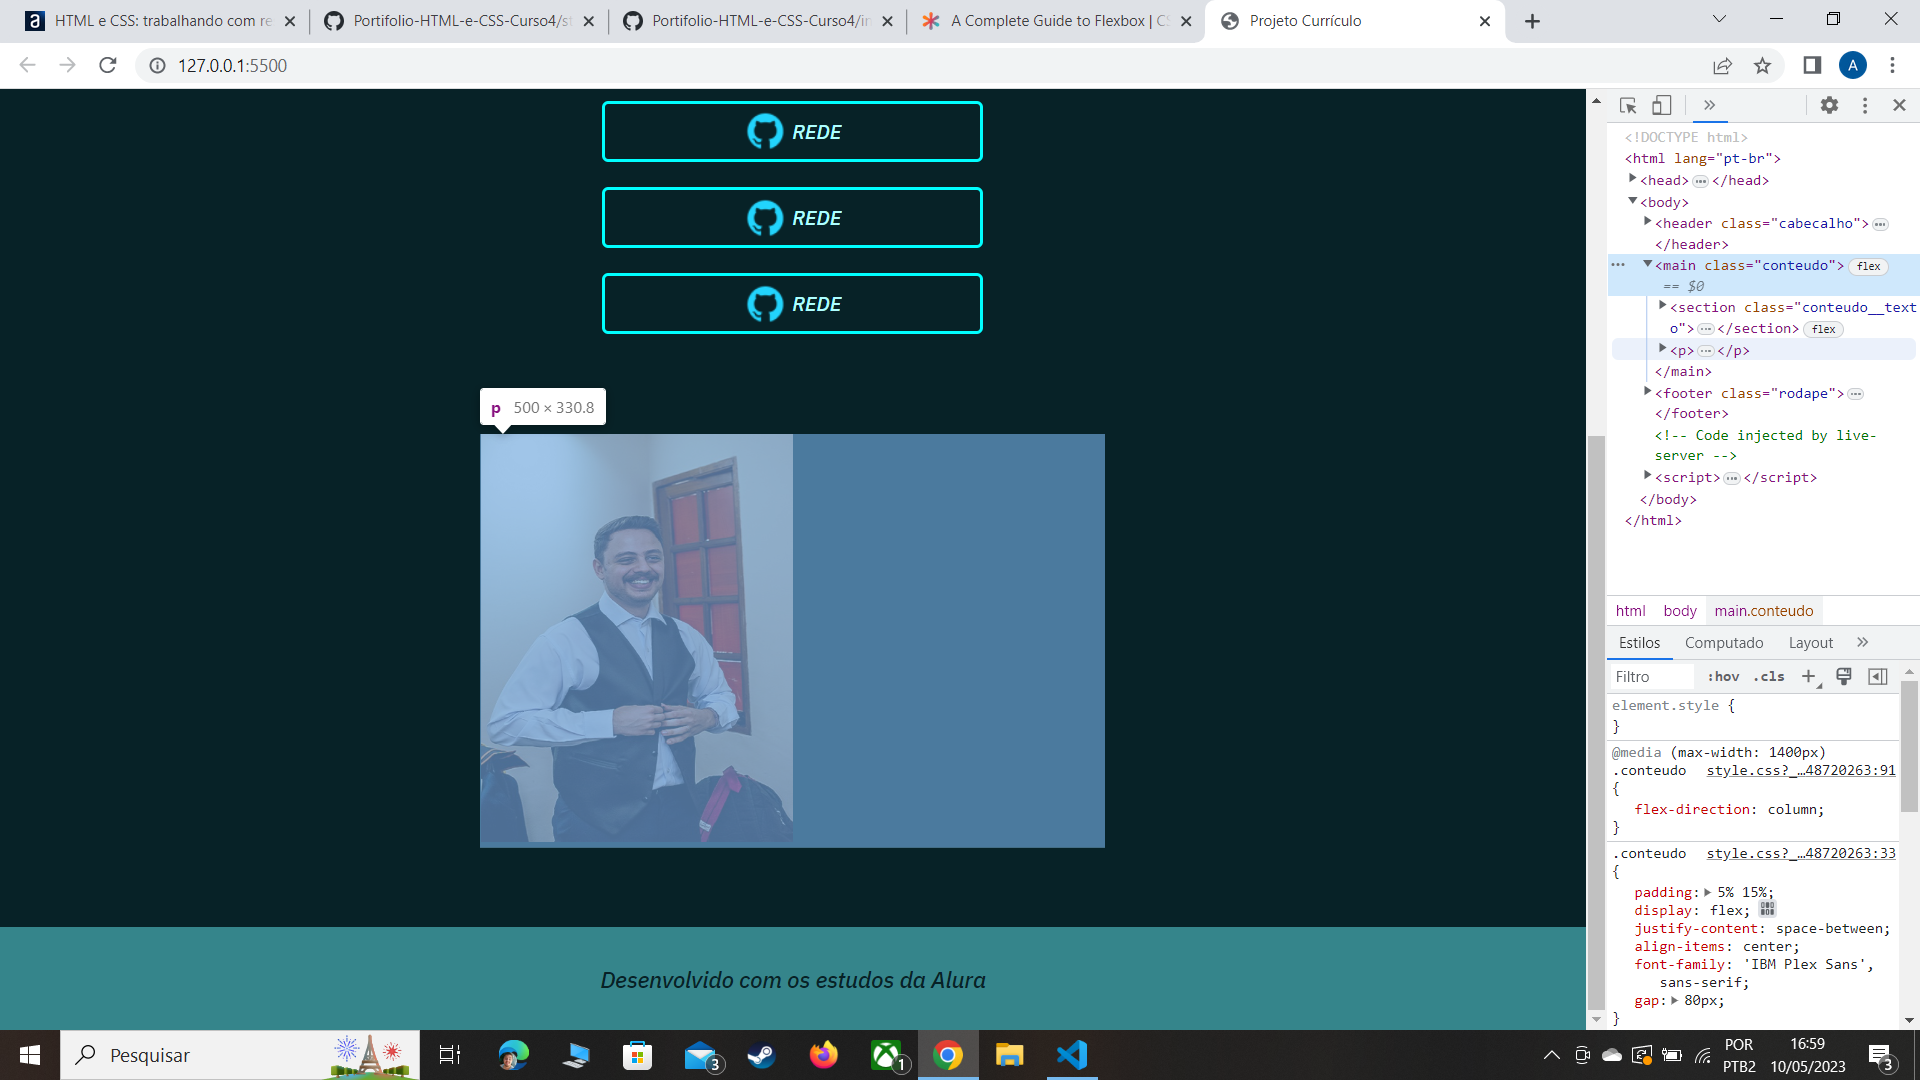View site information icon in address bar

pyautogui.click(x=157, y=65)
